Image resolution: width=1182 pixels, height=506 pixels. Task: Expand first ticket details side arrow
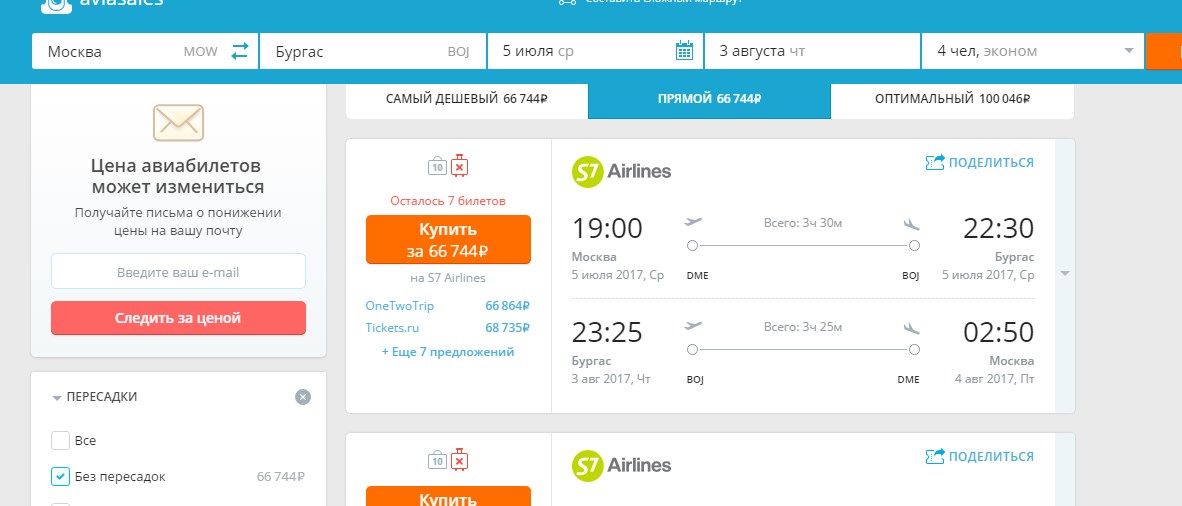1065,274
